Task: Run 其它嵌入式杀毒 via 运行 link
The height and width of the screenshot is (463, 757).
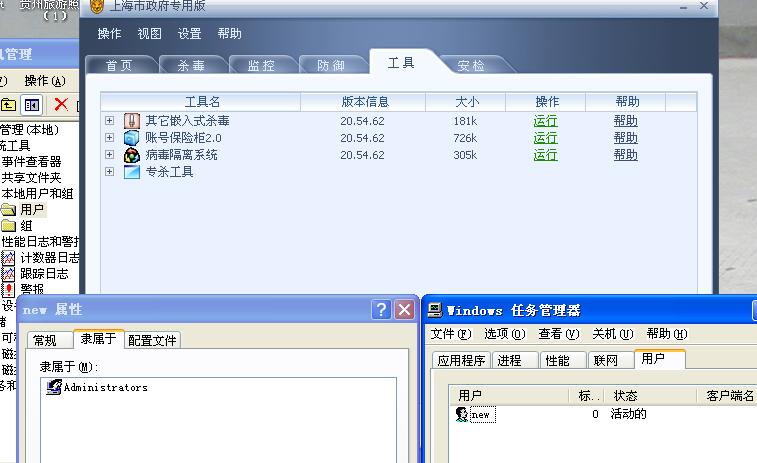Action: (546, 121)
